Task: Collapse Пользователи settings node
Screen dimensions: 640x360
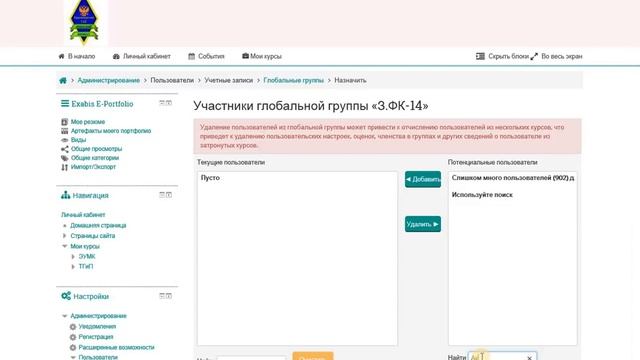Action: click(x=73, y=357)
